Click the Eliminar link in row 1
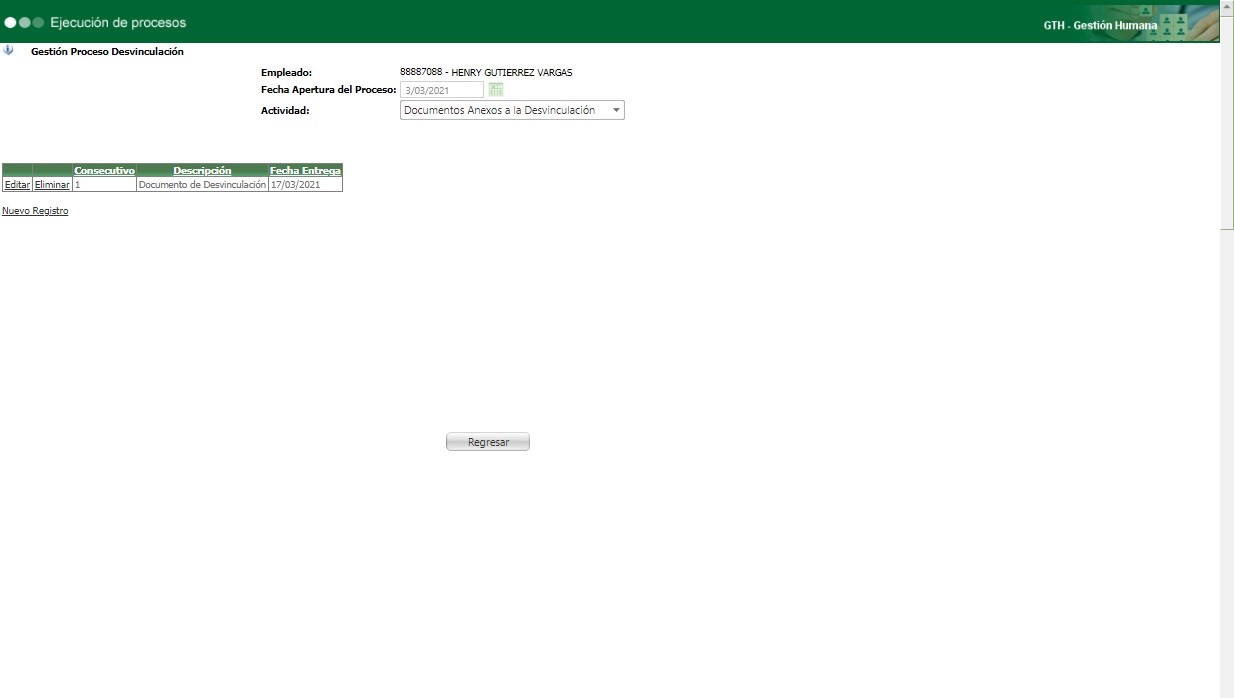Viewport: 1234px width, 698px height. point(52,185)
